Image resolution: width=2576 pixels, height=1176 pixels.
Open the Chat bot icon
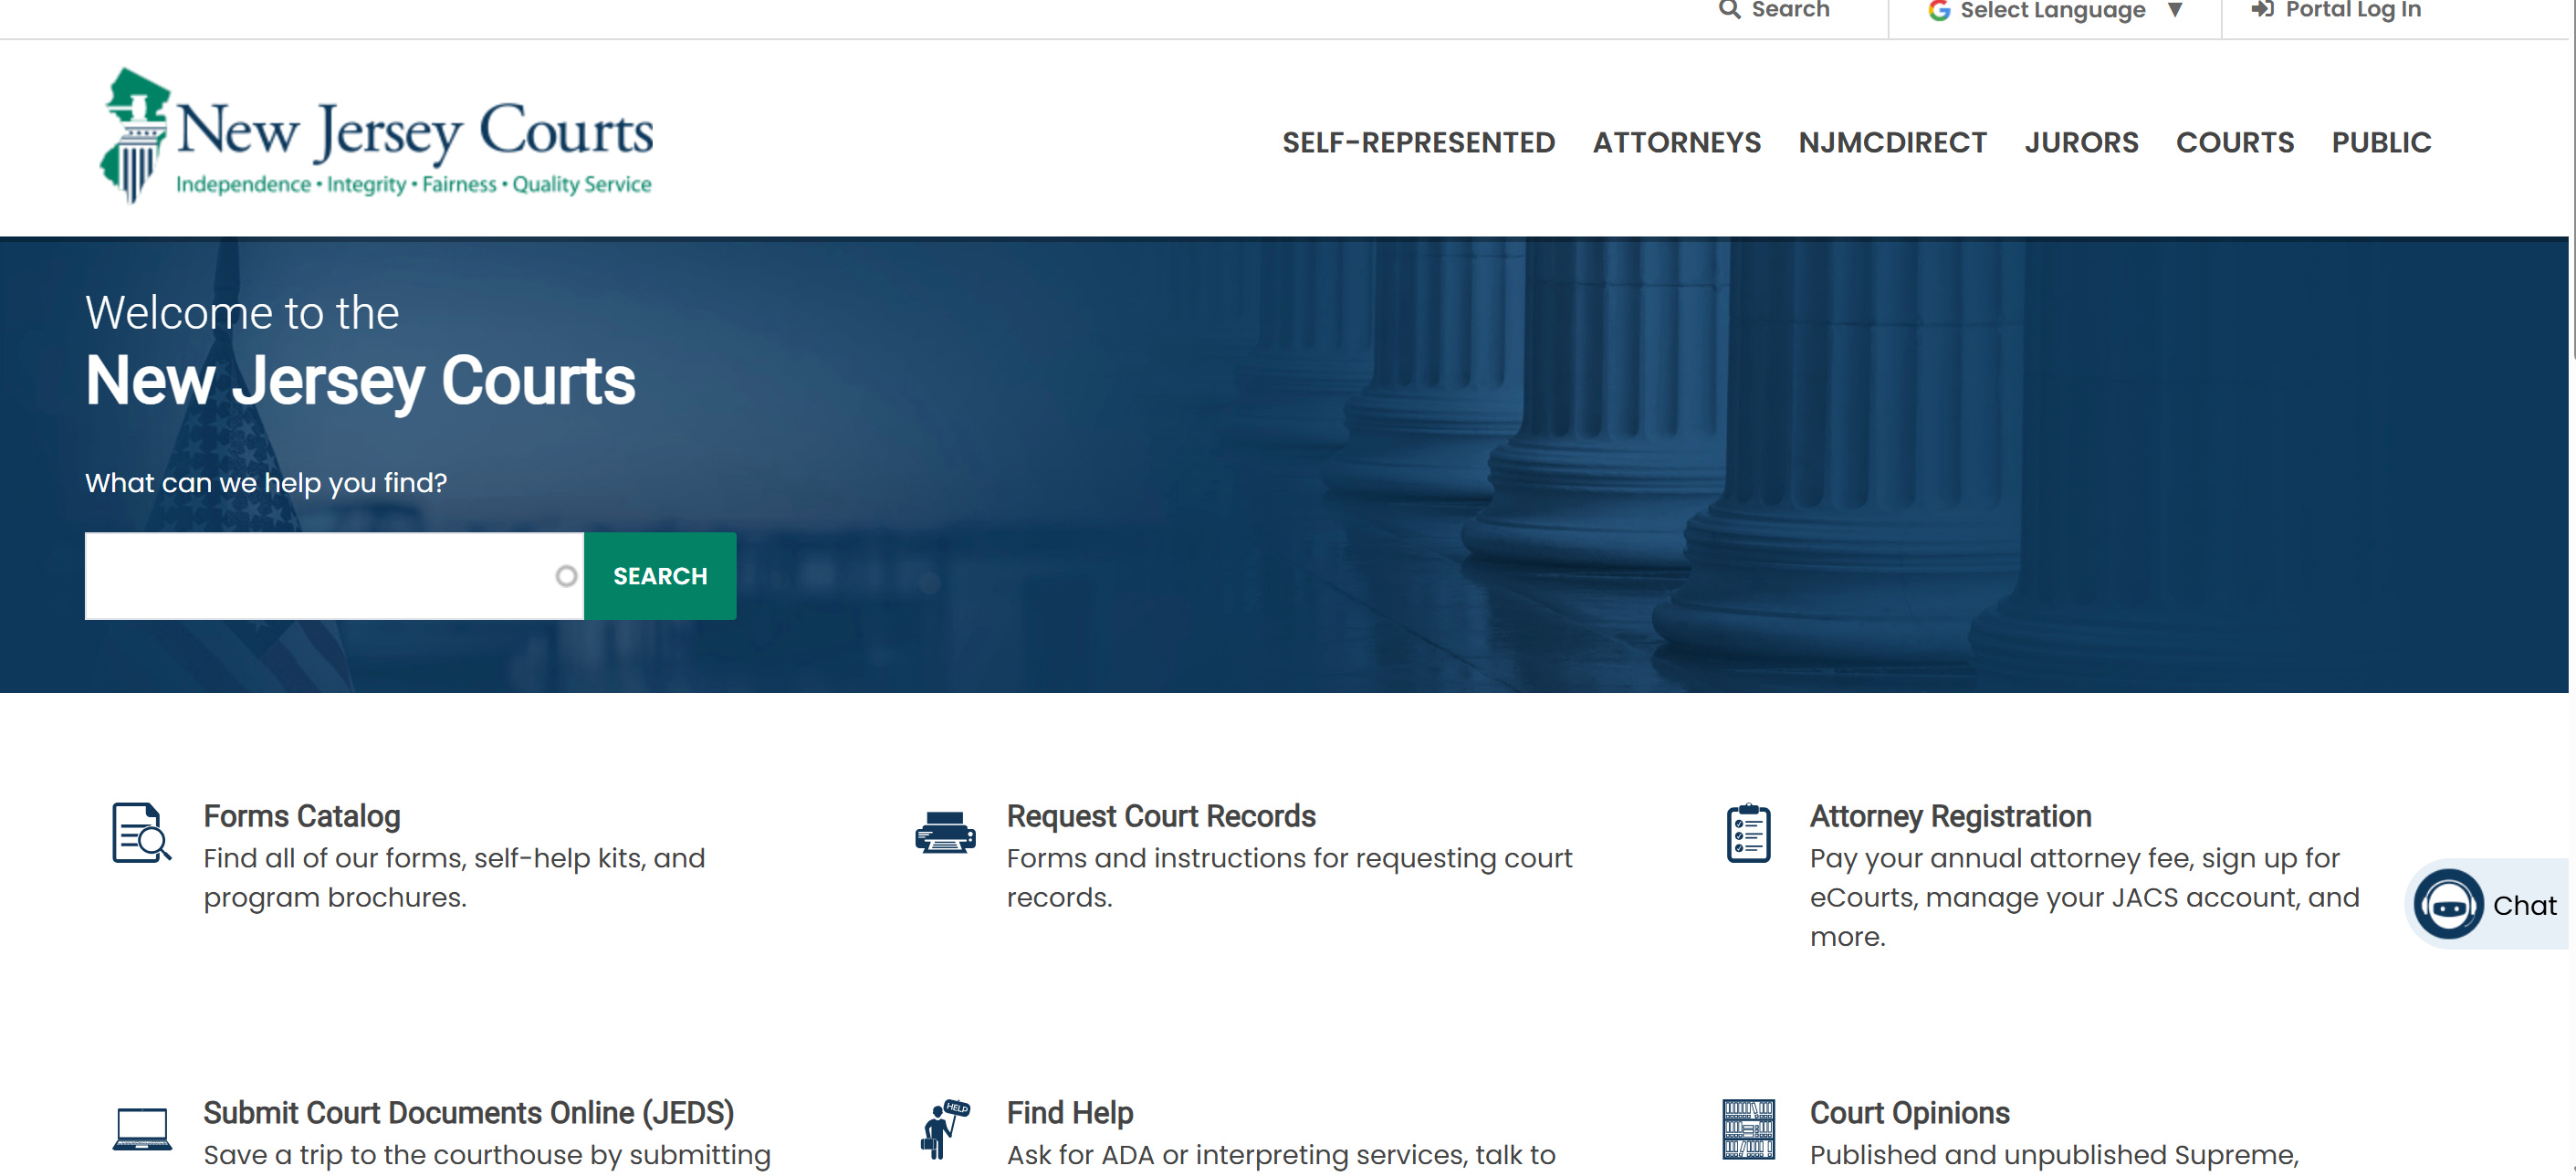pos(2448,904)
